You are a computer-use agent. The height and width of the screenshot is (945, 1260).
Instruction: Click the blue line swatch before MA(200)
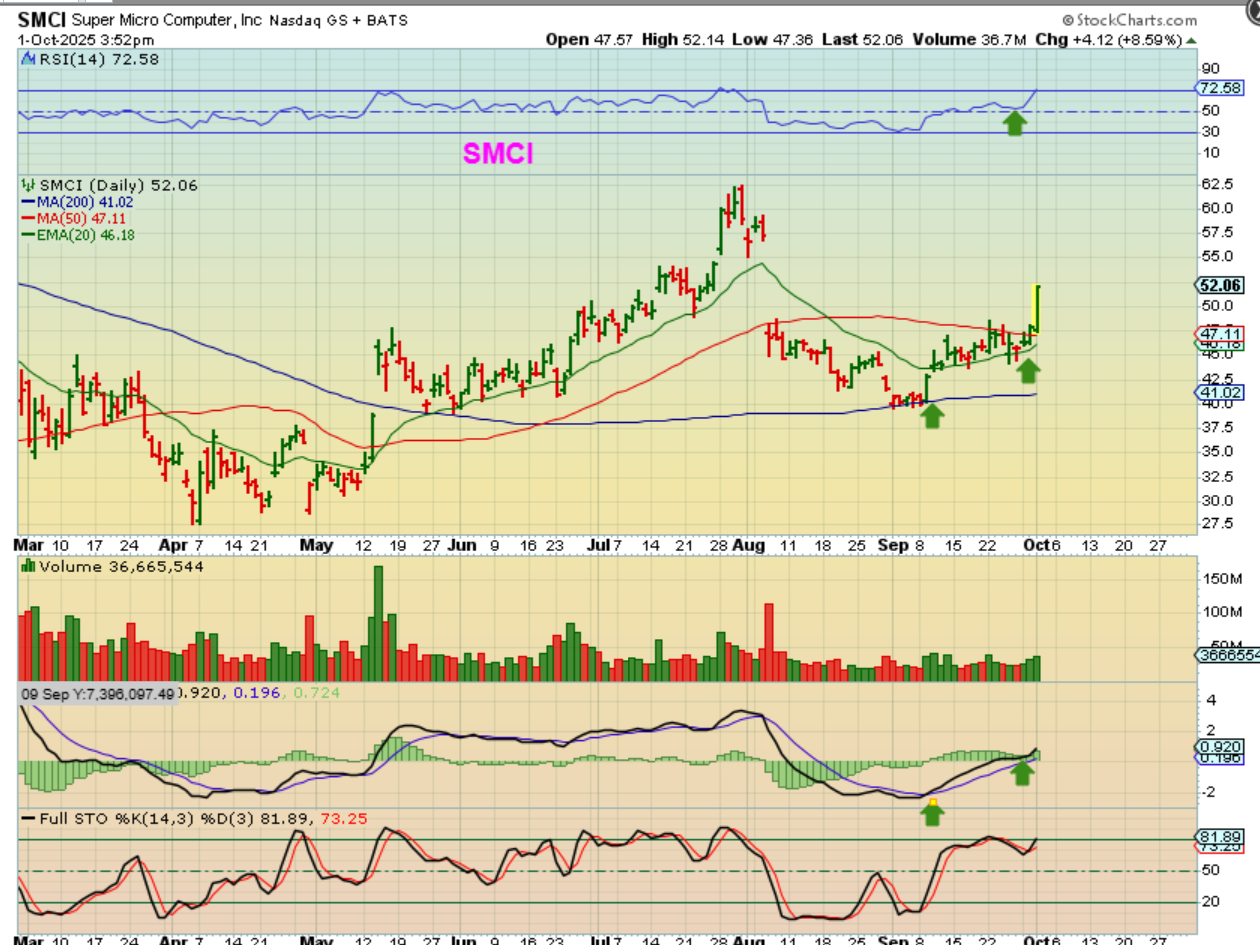(x=26, y=202)
